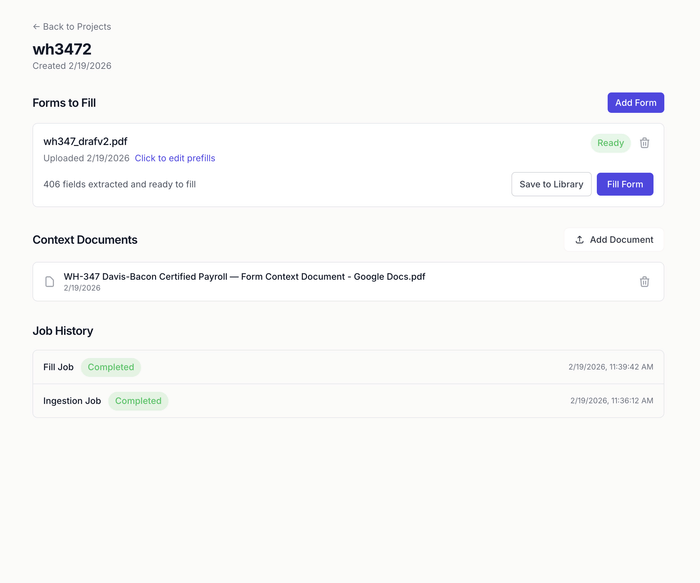Image resolution: width=700 pixels, height=583 pixels.
Task: Click the 11:36:12 AM Ingestion Job timestamp
Action: (x=611, y=401)
